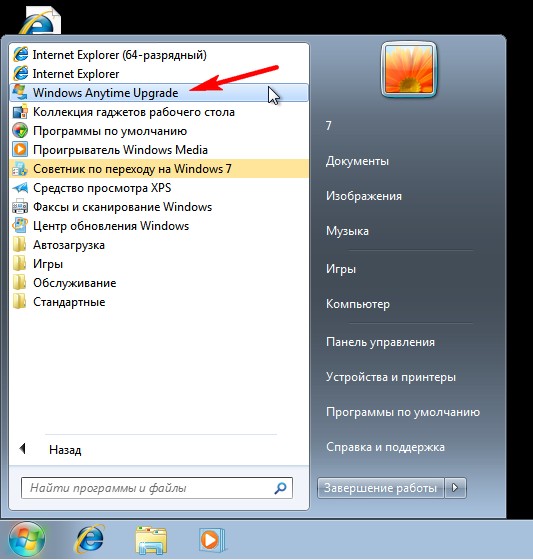Open Internet Explorer (64-разрядный) entry
Screen dimensions: 533x560
pos(159,55)
